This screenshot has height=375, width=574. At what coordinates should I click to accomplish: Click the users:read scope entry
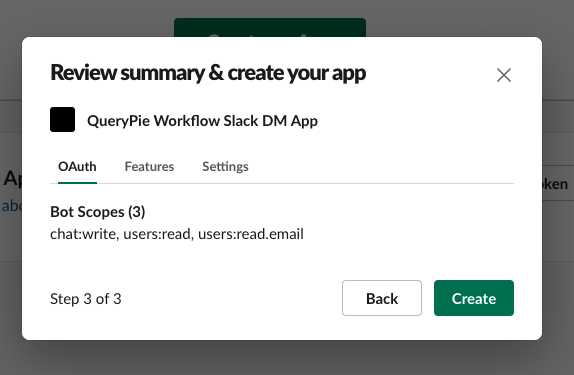coord(159,234)
